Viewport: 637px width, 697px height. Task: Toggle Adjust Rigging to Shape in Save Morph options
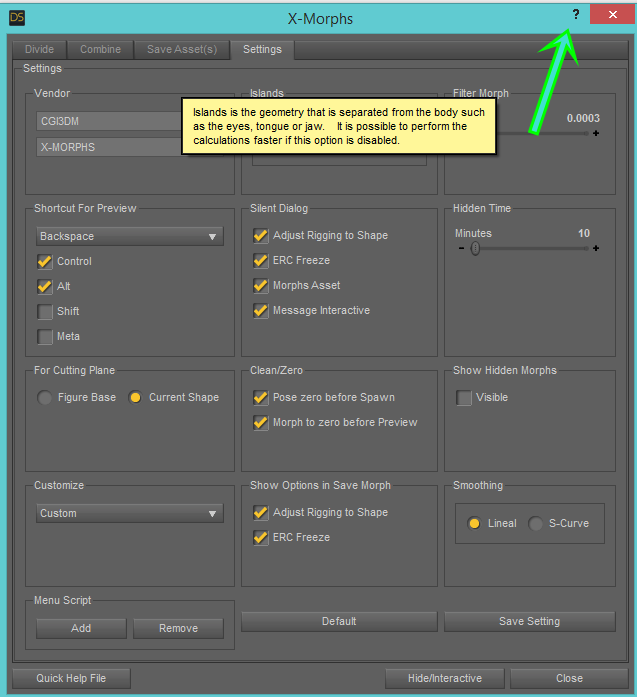(x=260, y=513)
